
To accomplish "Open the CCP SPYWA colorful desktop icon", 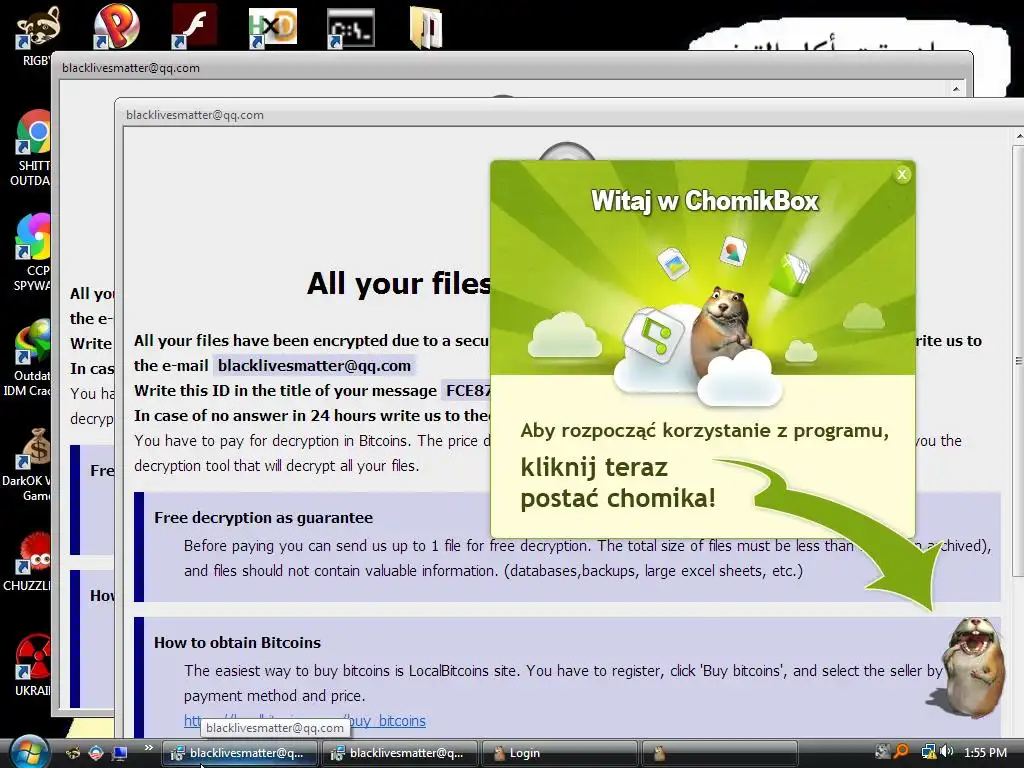I will (33, 253).
